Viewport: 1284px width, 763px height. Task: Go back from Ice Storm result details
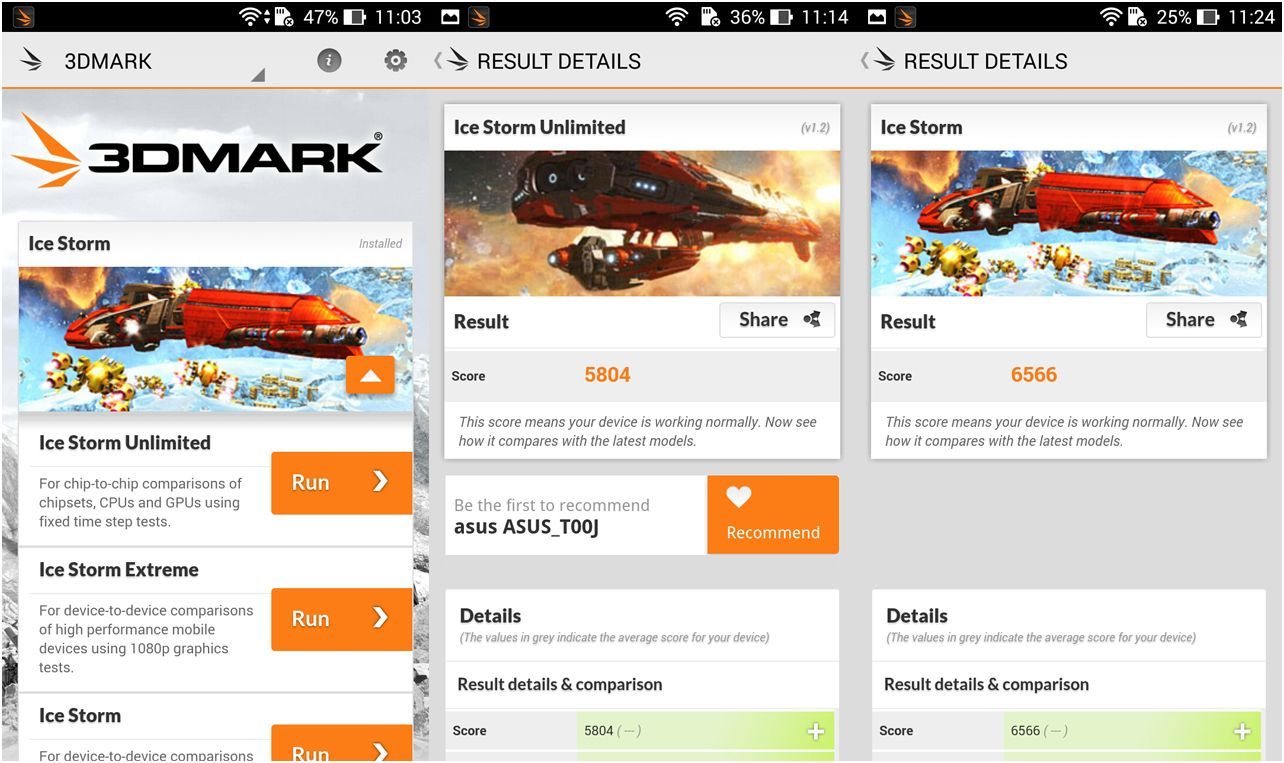(x=878, y=61)
